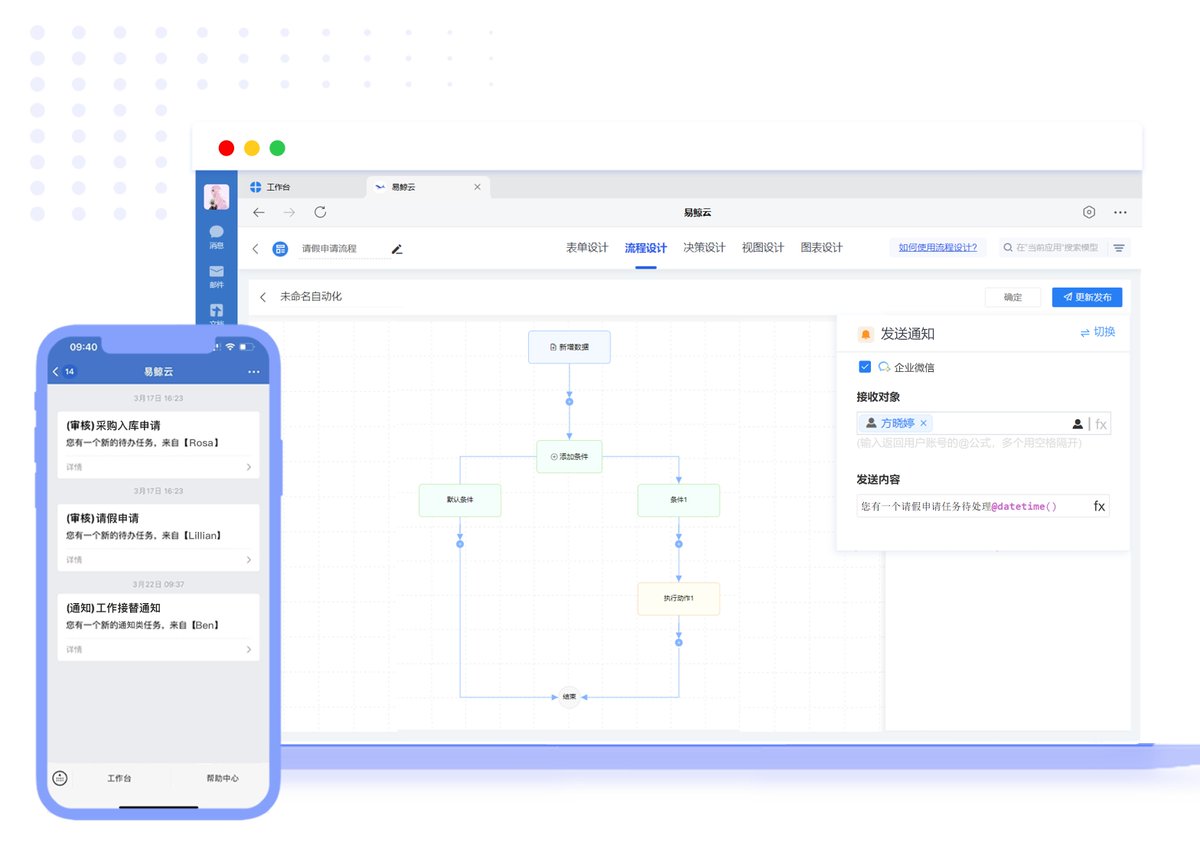Viewport: 1200px width, 848px height.
Task: Tap the keyboard icon in phone bottom bar
Action: pyautogui.click(x=60, y=778)
